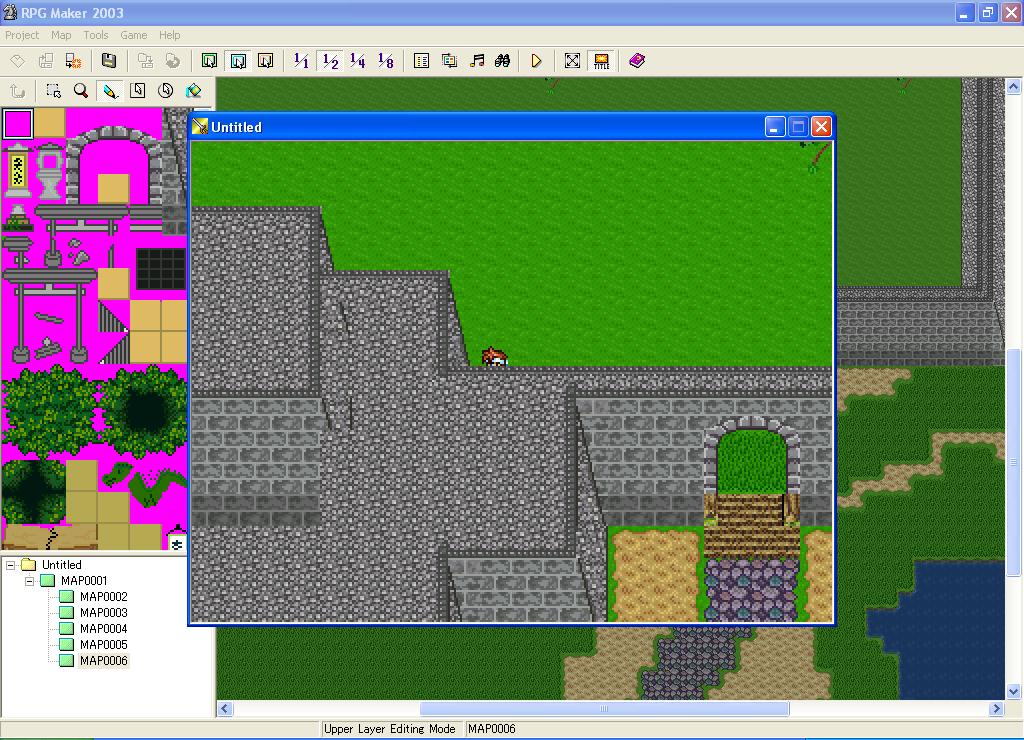Viewport: 1024px width, 740px height.
Task: Switch to Upper Layer editing mode
Action: [x=238, y=61]
